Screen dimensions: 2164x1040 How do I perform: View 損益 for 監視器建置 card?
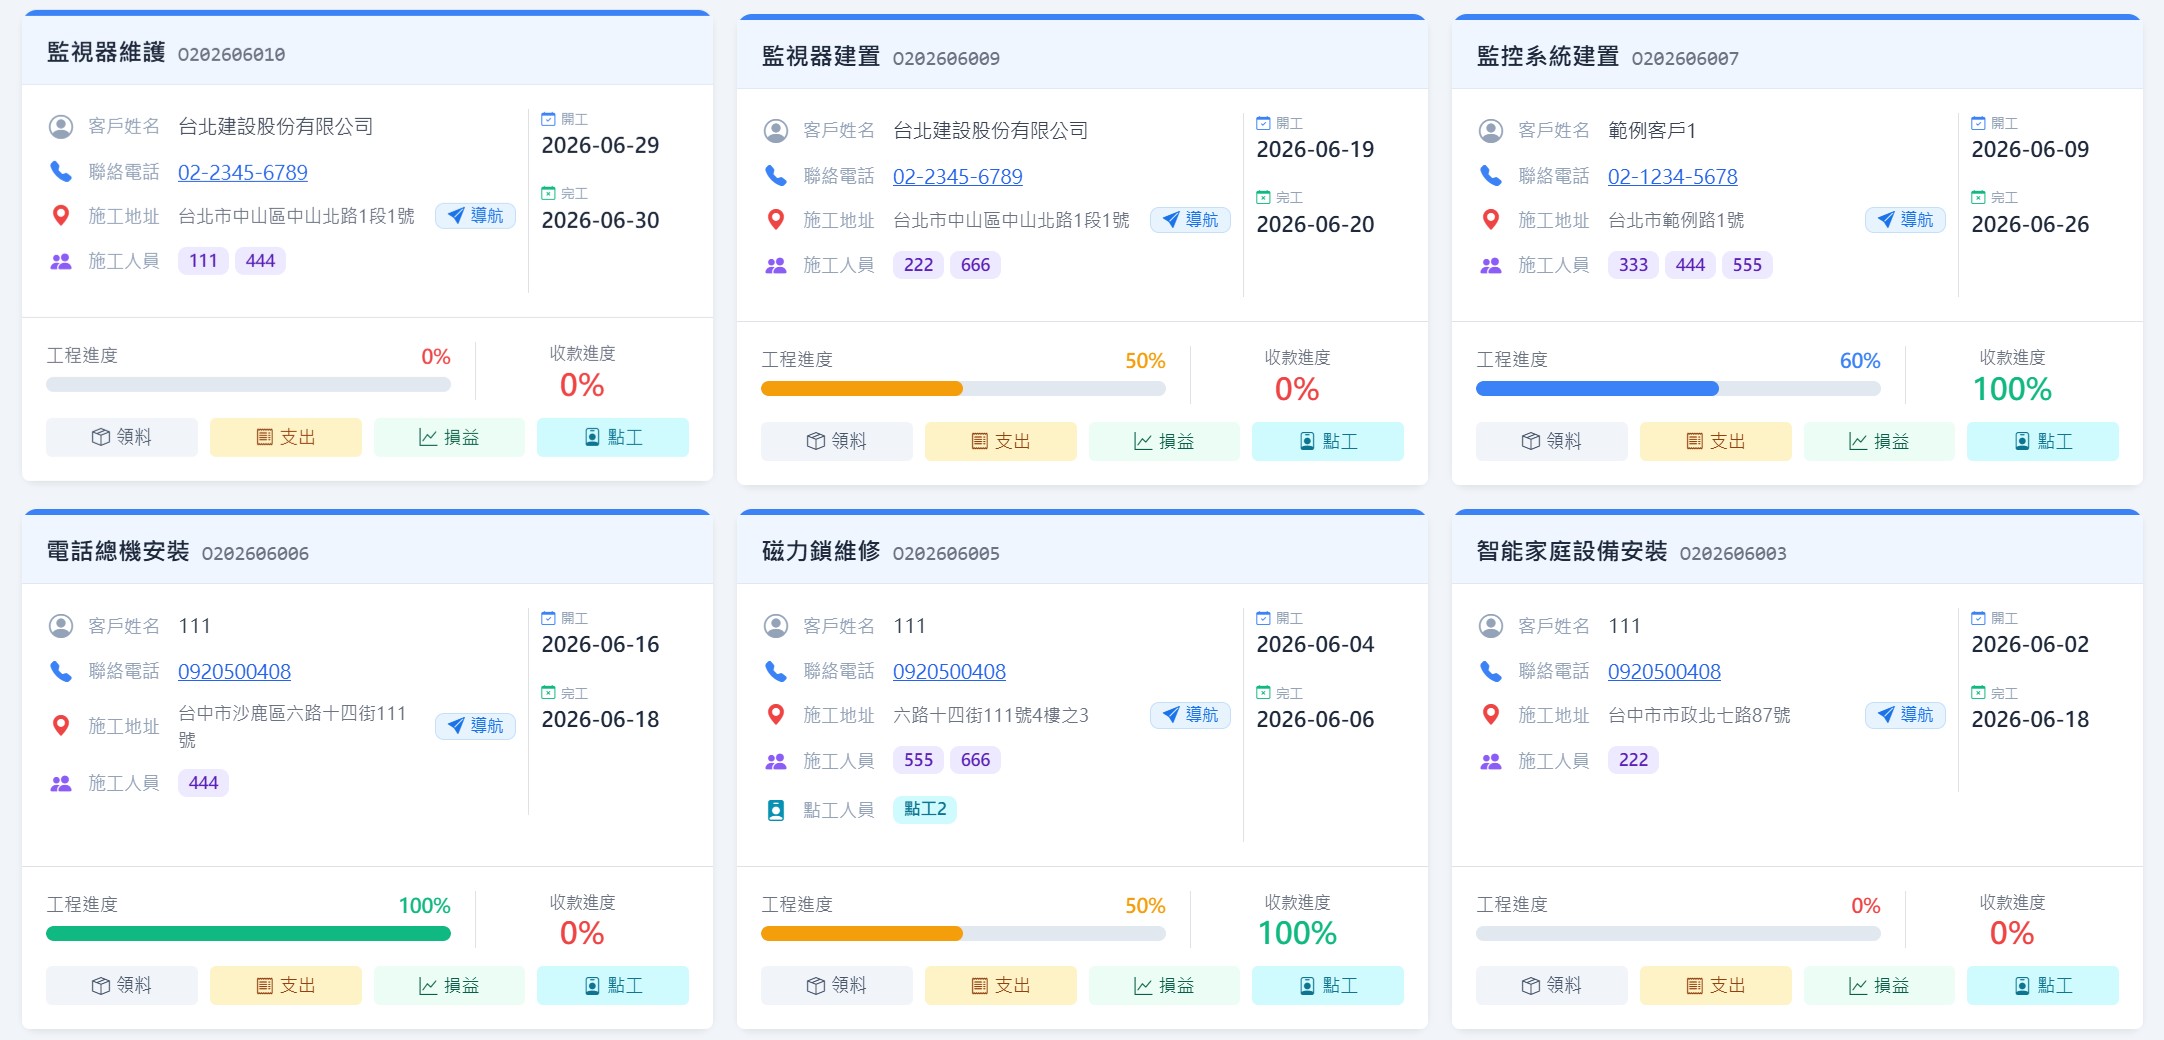point(1164,441)
